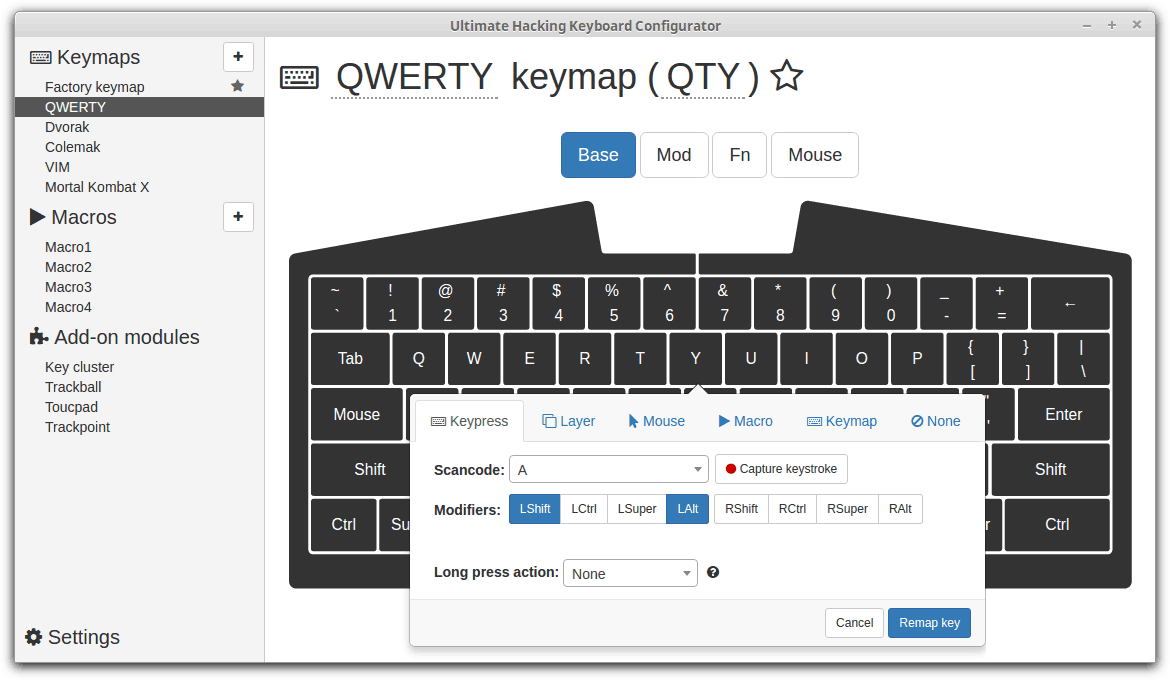Click the Enter key on keyboard

1063,414
